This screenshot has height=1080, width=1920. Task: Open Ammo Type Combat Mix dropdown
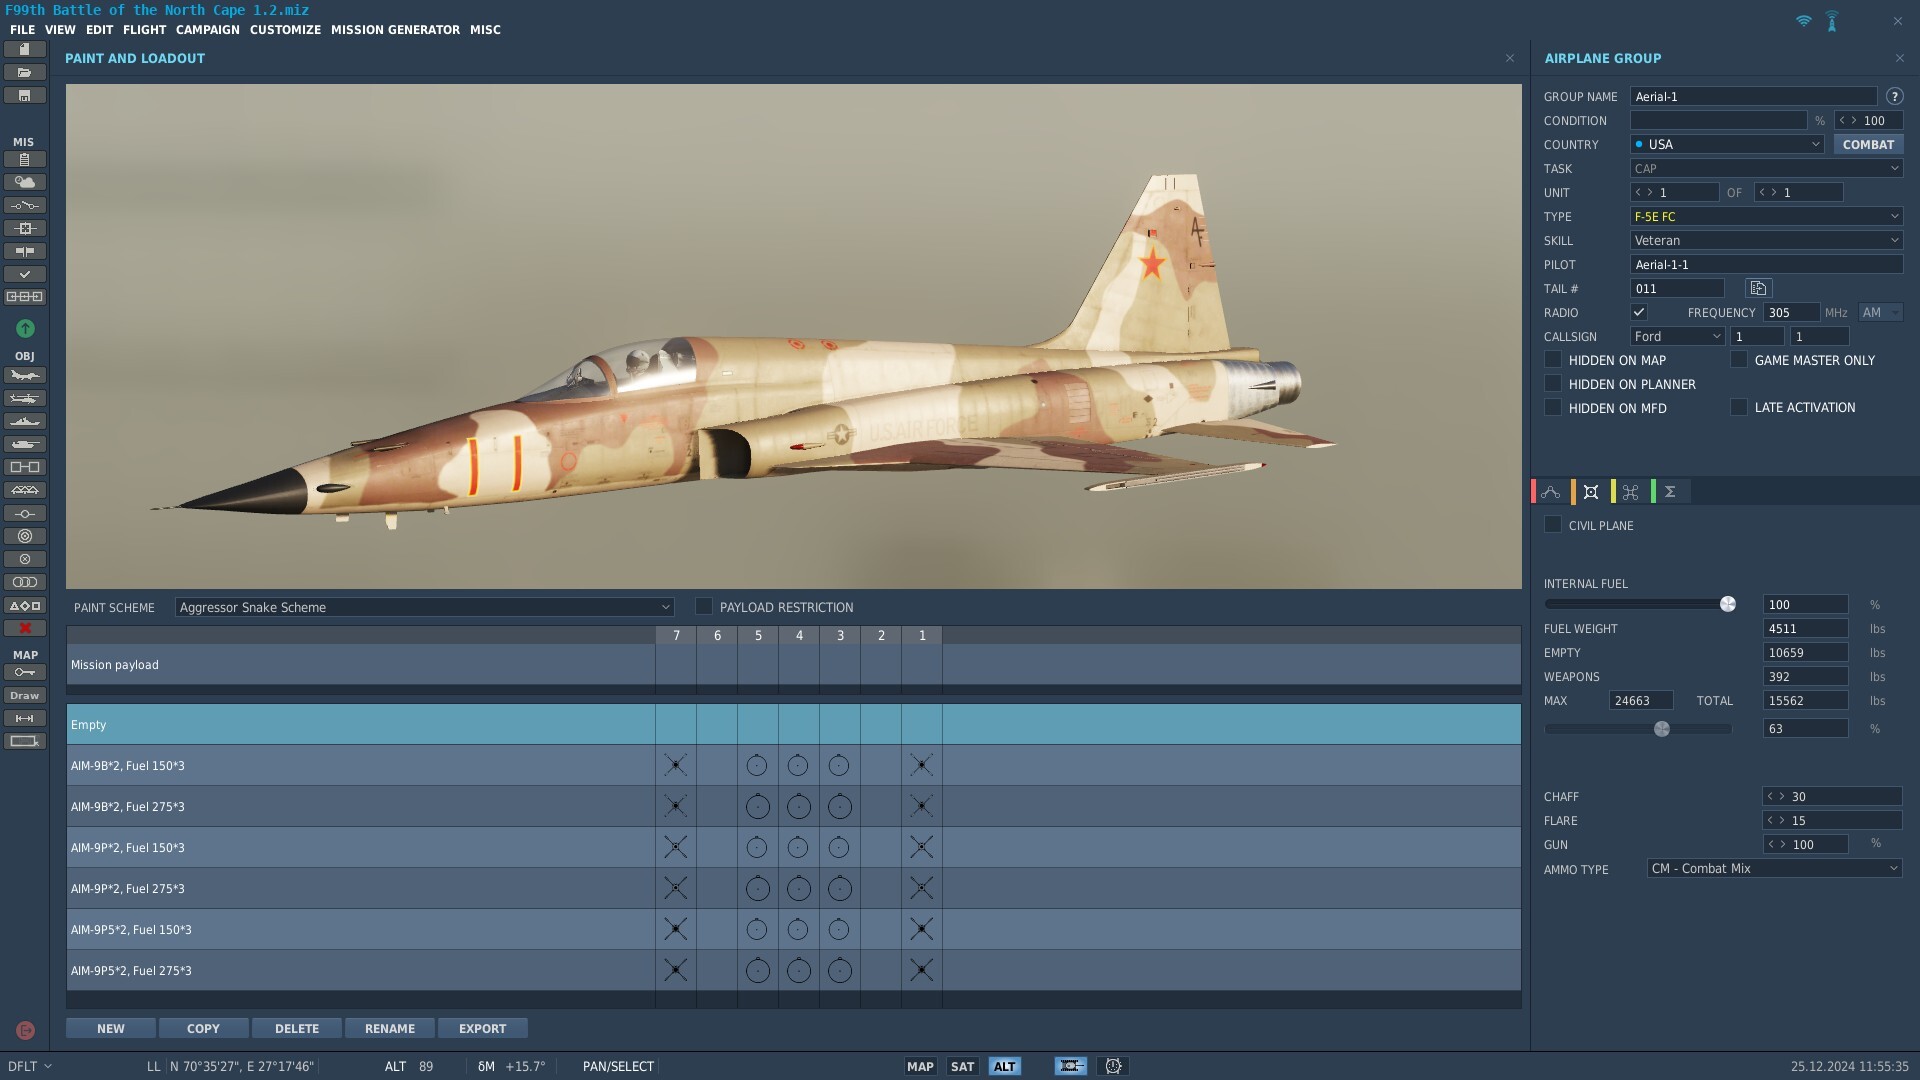[x=1774, y=868]
